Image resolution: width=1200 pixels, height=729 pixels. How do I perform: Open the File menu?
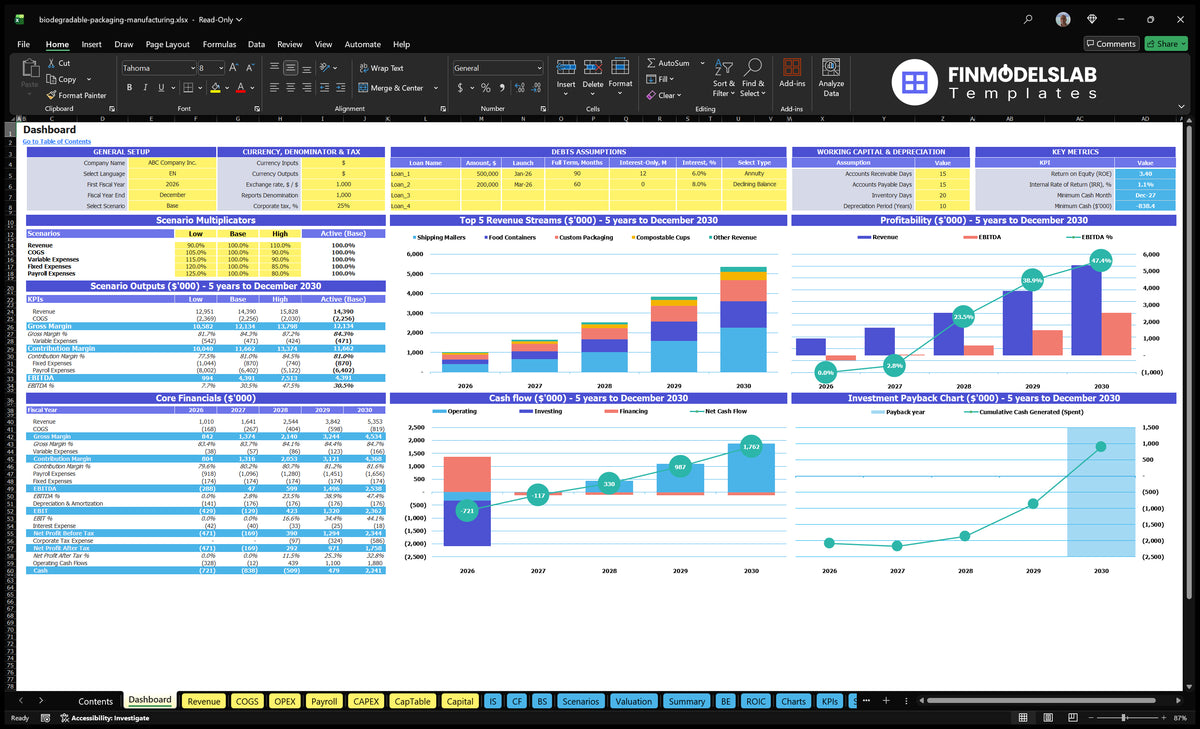pyautogui.click(x=23, y=44)
